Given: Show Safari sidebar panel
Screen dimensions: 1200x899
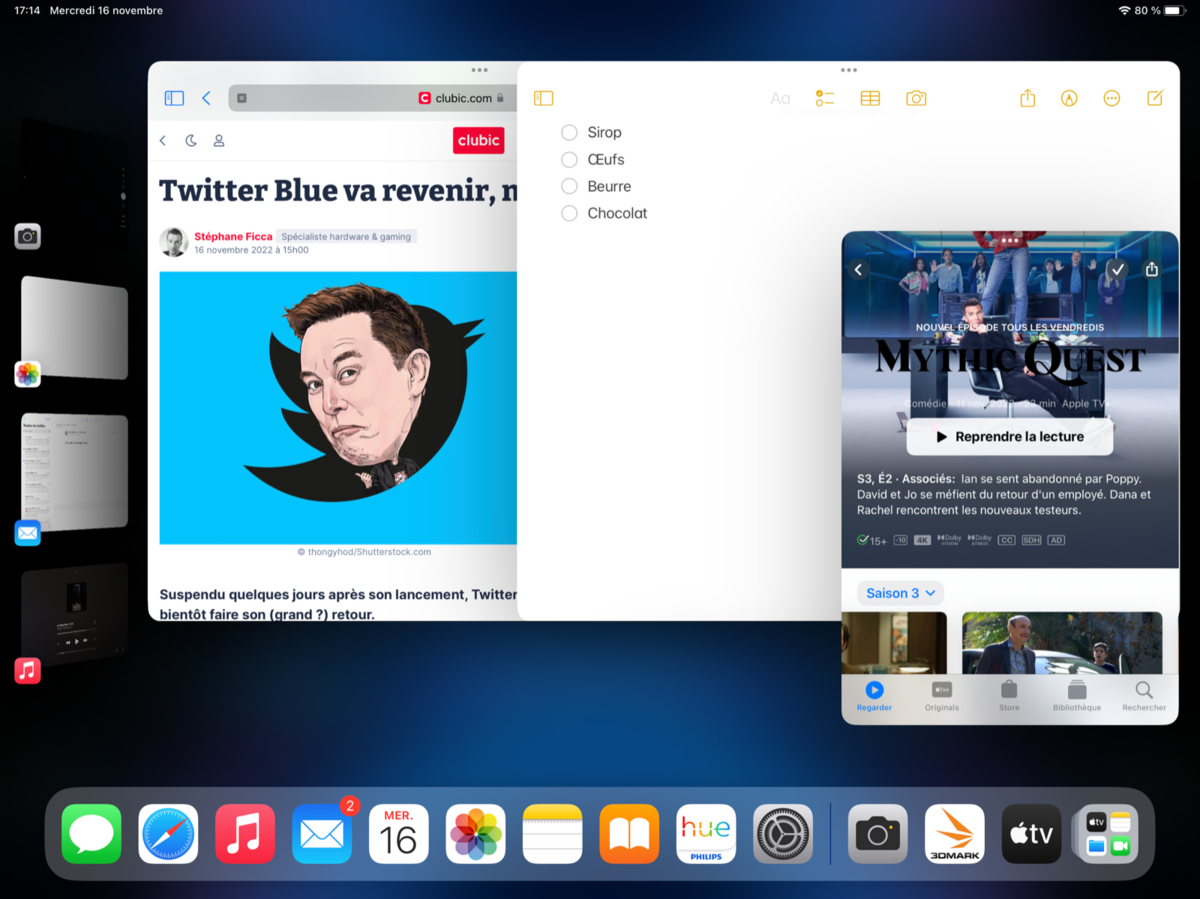Looking at the screenshot, I should 174,98.
